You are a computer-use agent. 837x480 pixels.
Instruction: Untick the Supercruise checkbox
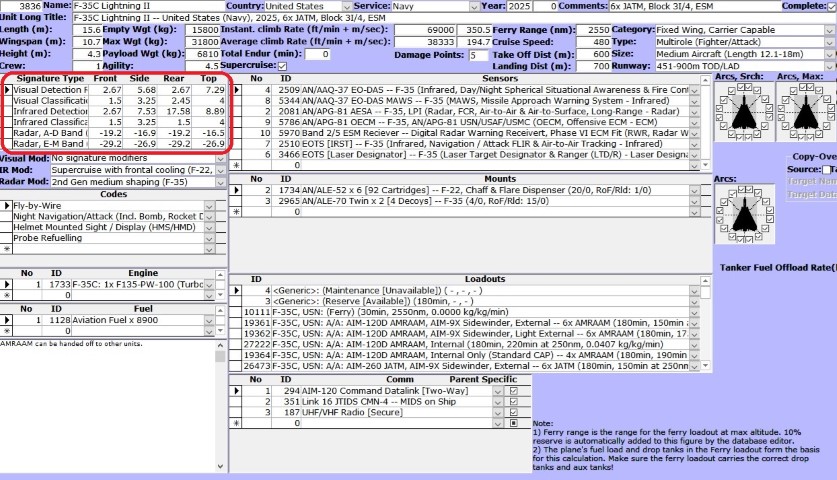[282, 66]
